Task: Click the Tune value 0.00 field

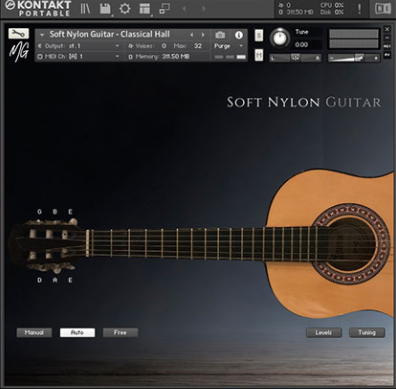Action: click(x=302, y=45)
